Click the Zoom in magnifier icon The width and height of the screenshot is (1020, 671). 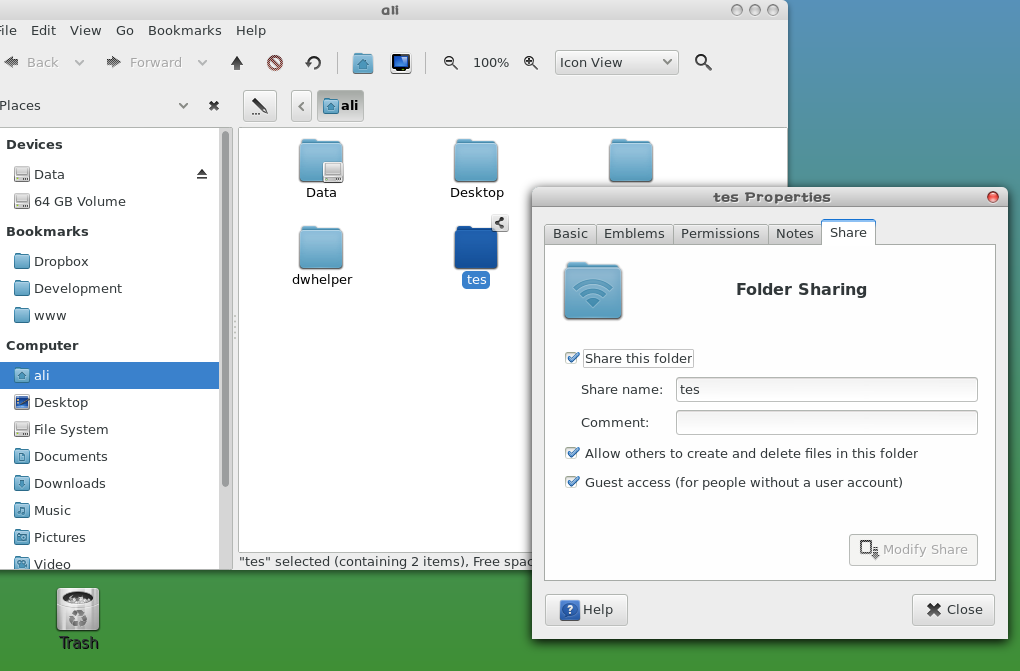tap(531, 63)
